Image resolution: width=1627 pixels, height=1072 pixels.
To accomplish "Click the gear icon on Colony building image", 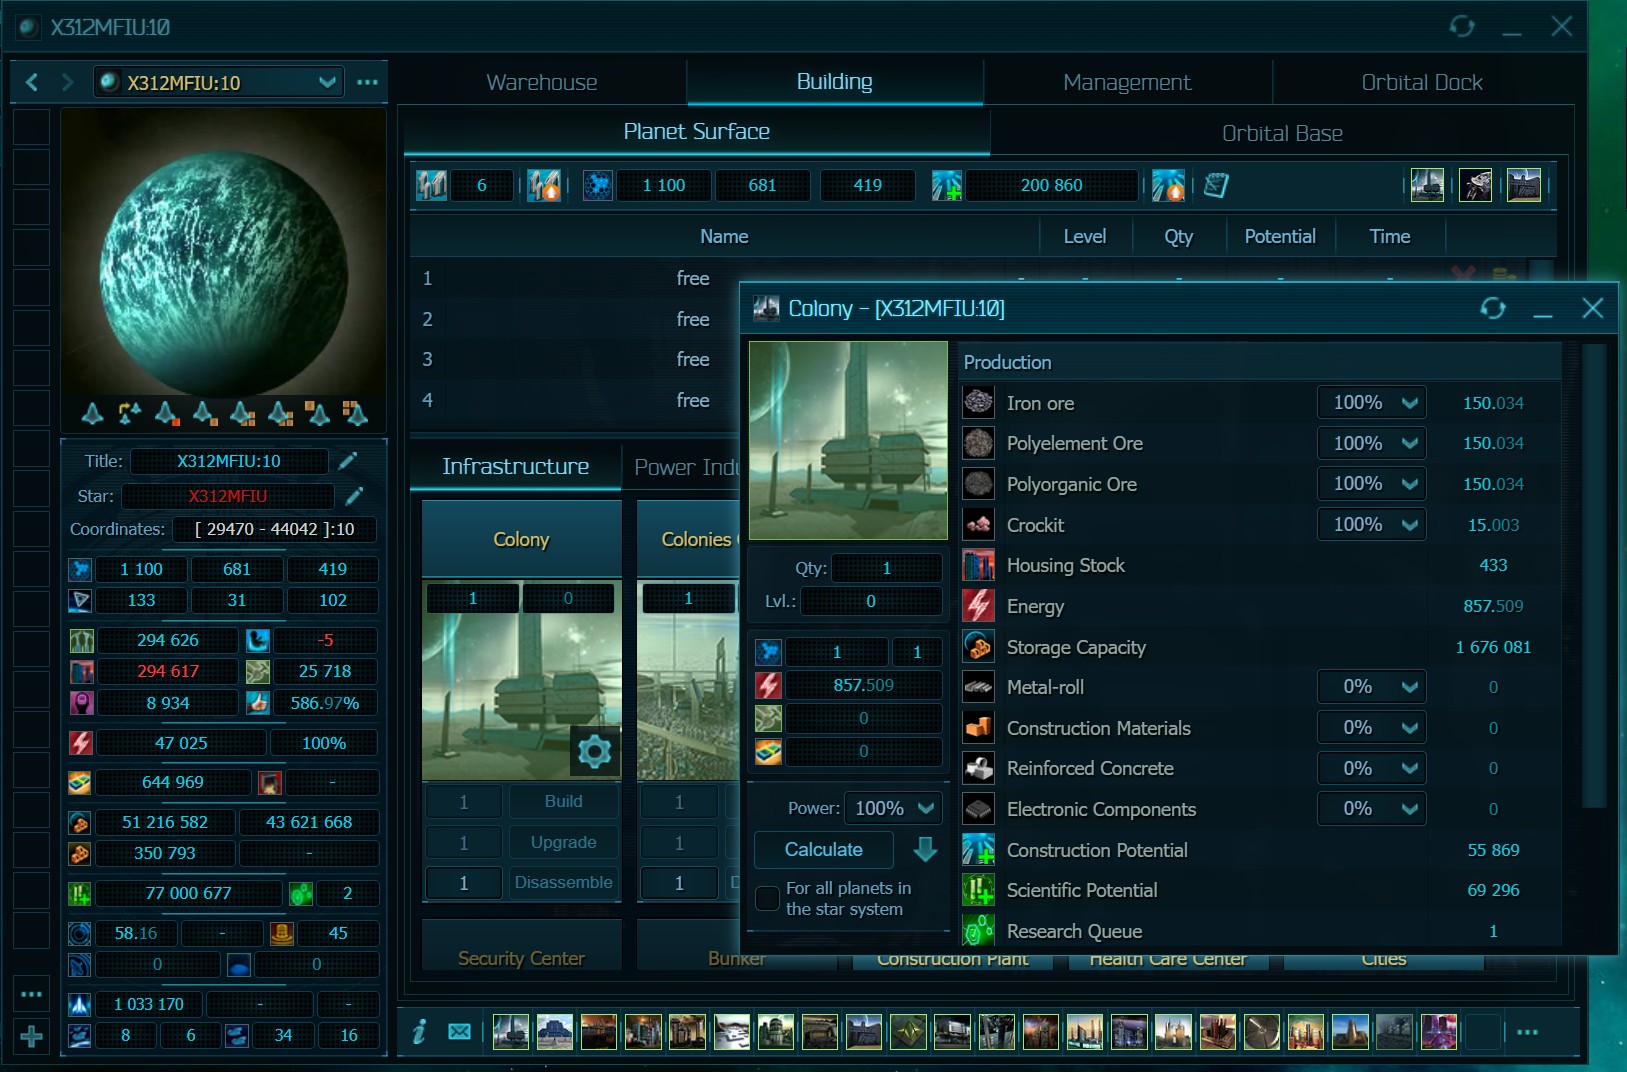I will 594,751.
